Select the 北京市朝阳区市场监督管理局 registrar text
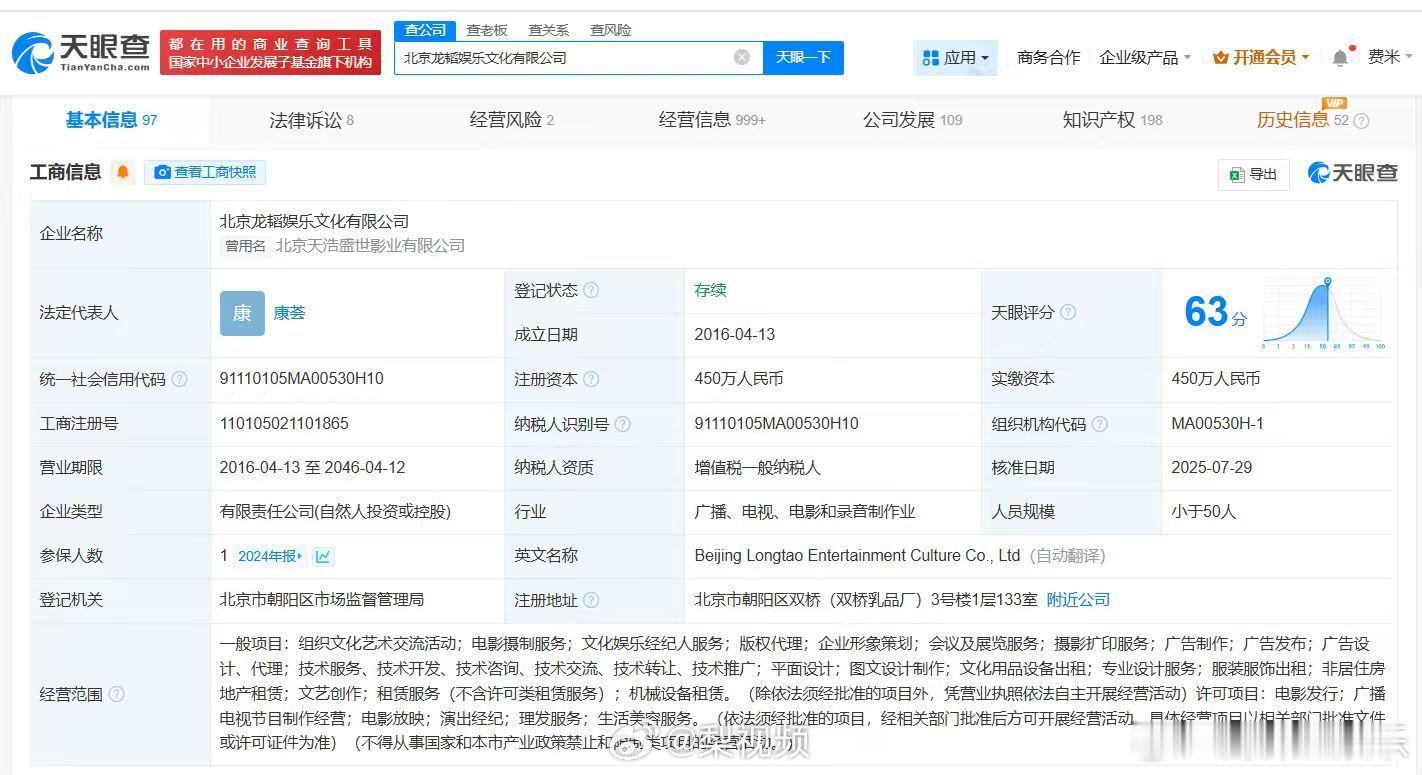Image resolution: width=1422 pixels, height=775 pixels. pos(321,600)
